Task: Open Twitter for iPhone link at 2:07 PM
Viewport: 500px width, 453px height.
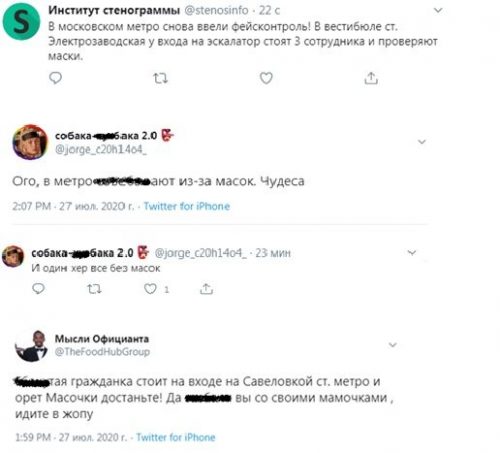Action: tap(187, 206)
